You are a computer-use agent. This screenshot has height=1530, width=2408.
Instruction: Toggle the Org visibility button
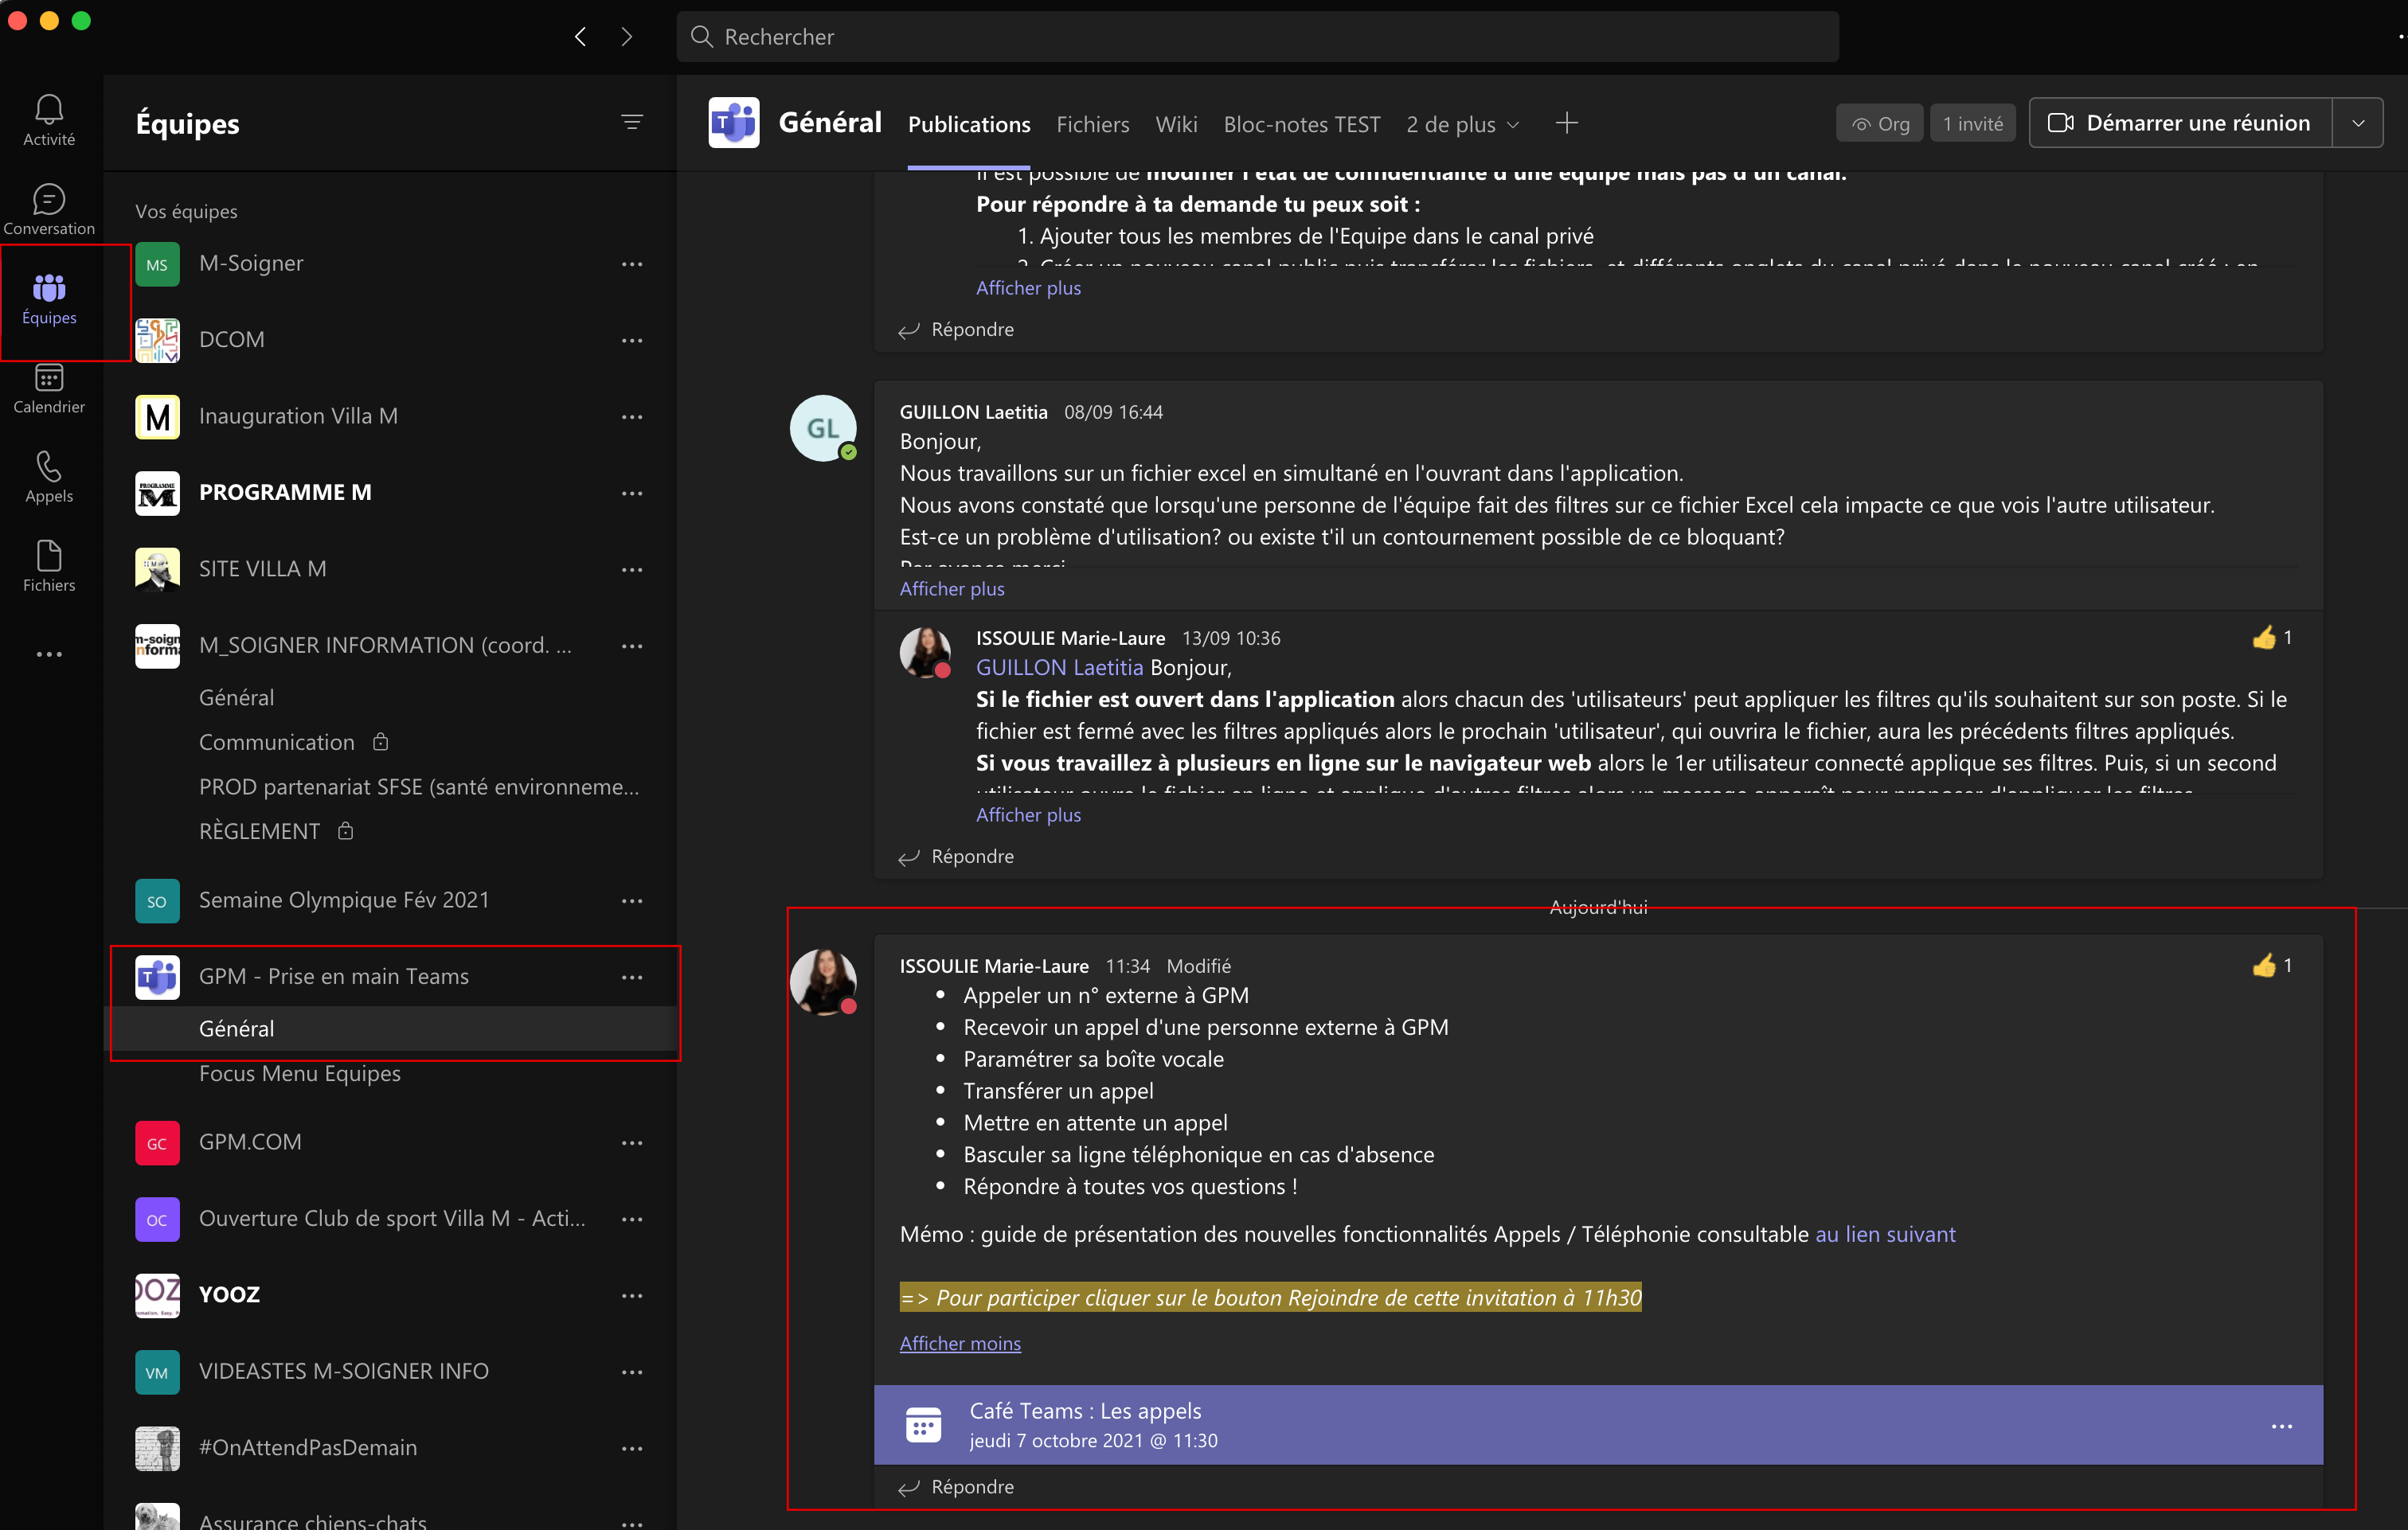click(x=1879, y=123)
